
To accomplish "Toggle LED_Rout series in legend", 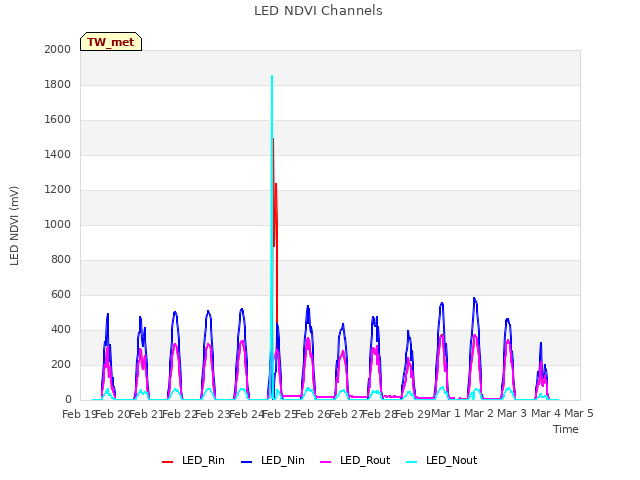I will tap(355, 460).
